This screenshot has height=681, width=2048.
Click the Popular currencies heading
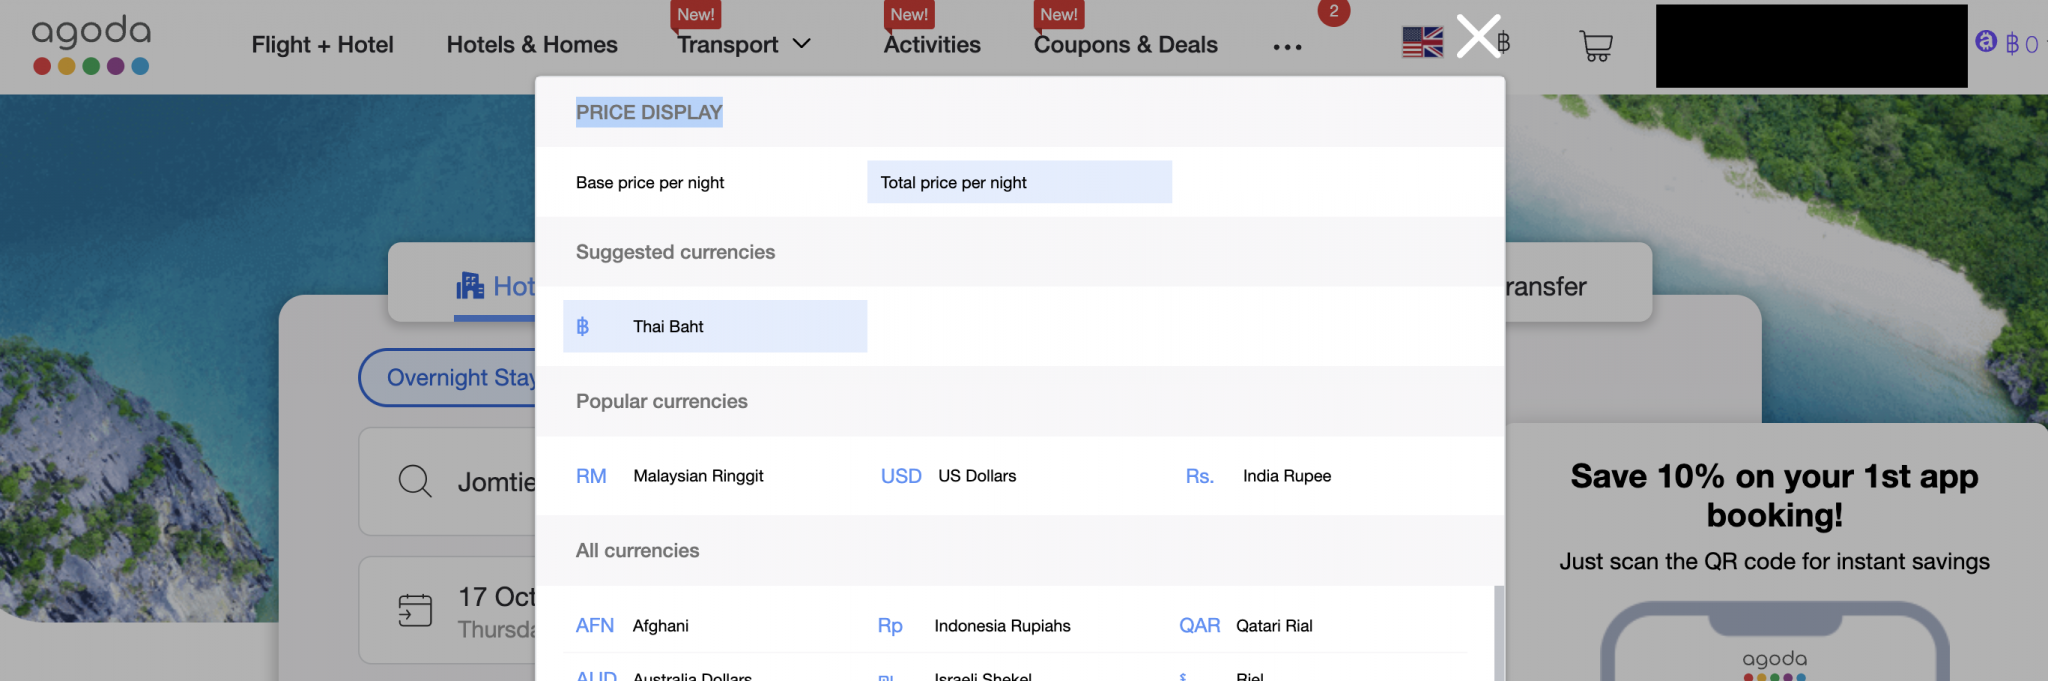click(x=661, y=401)
